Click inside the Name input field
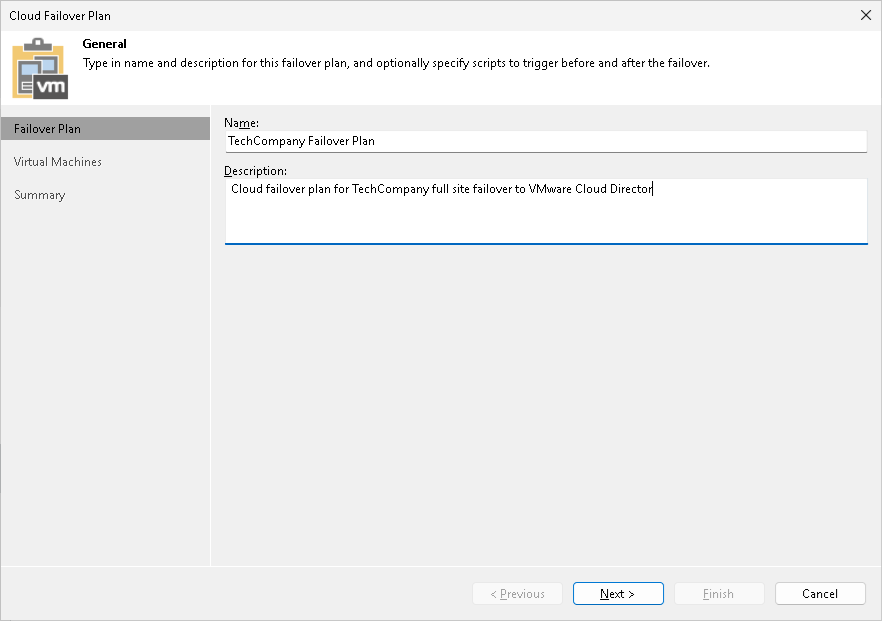 [x=546, y=141]
